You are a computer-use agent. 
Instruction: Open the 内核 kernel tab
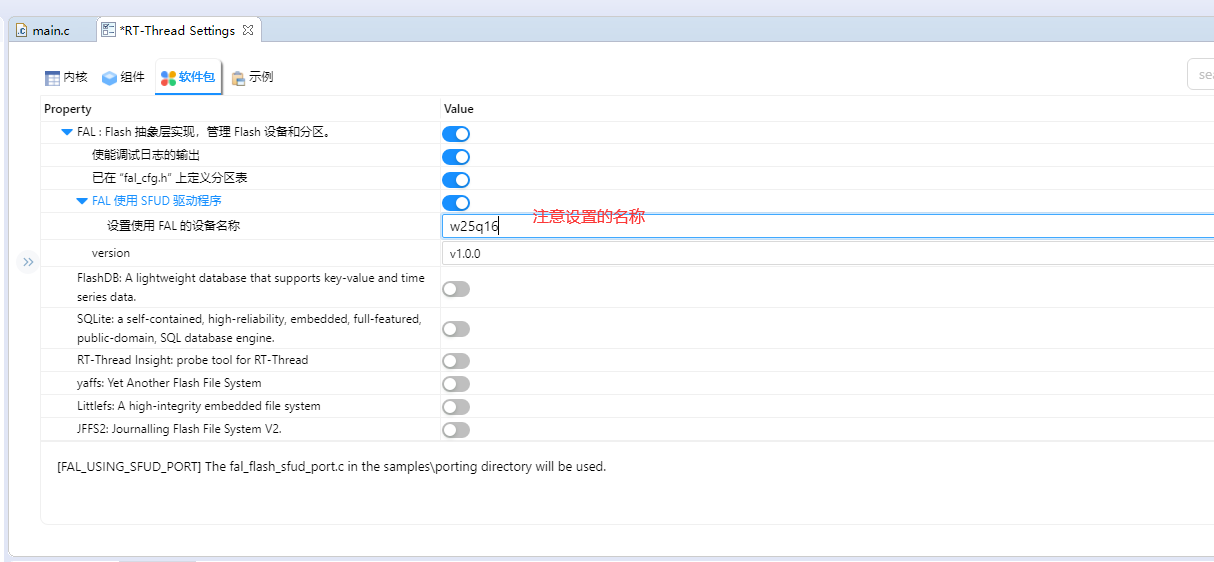(x=67, y=77)
